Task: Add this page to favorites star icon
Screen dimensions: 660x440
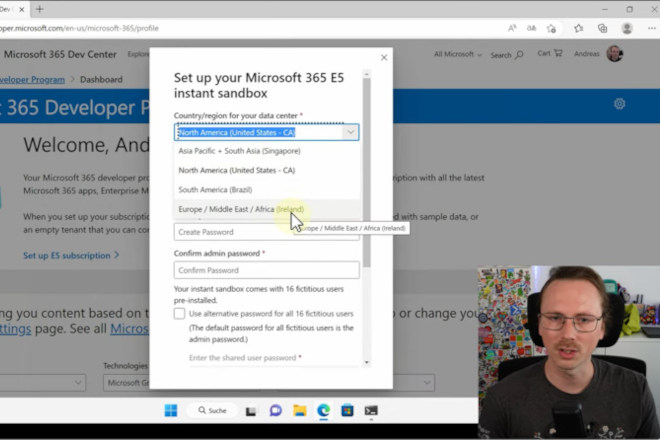Action: 551,28
